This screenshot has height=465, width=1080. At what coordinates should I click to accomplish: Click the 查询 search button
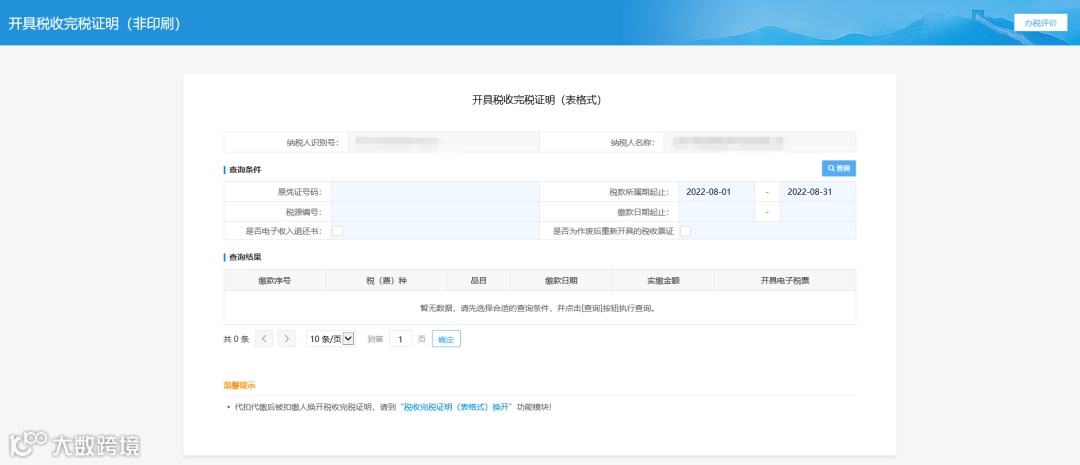coord(838,168)
